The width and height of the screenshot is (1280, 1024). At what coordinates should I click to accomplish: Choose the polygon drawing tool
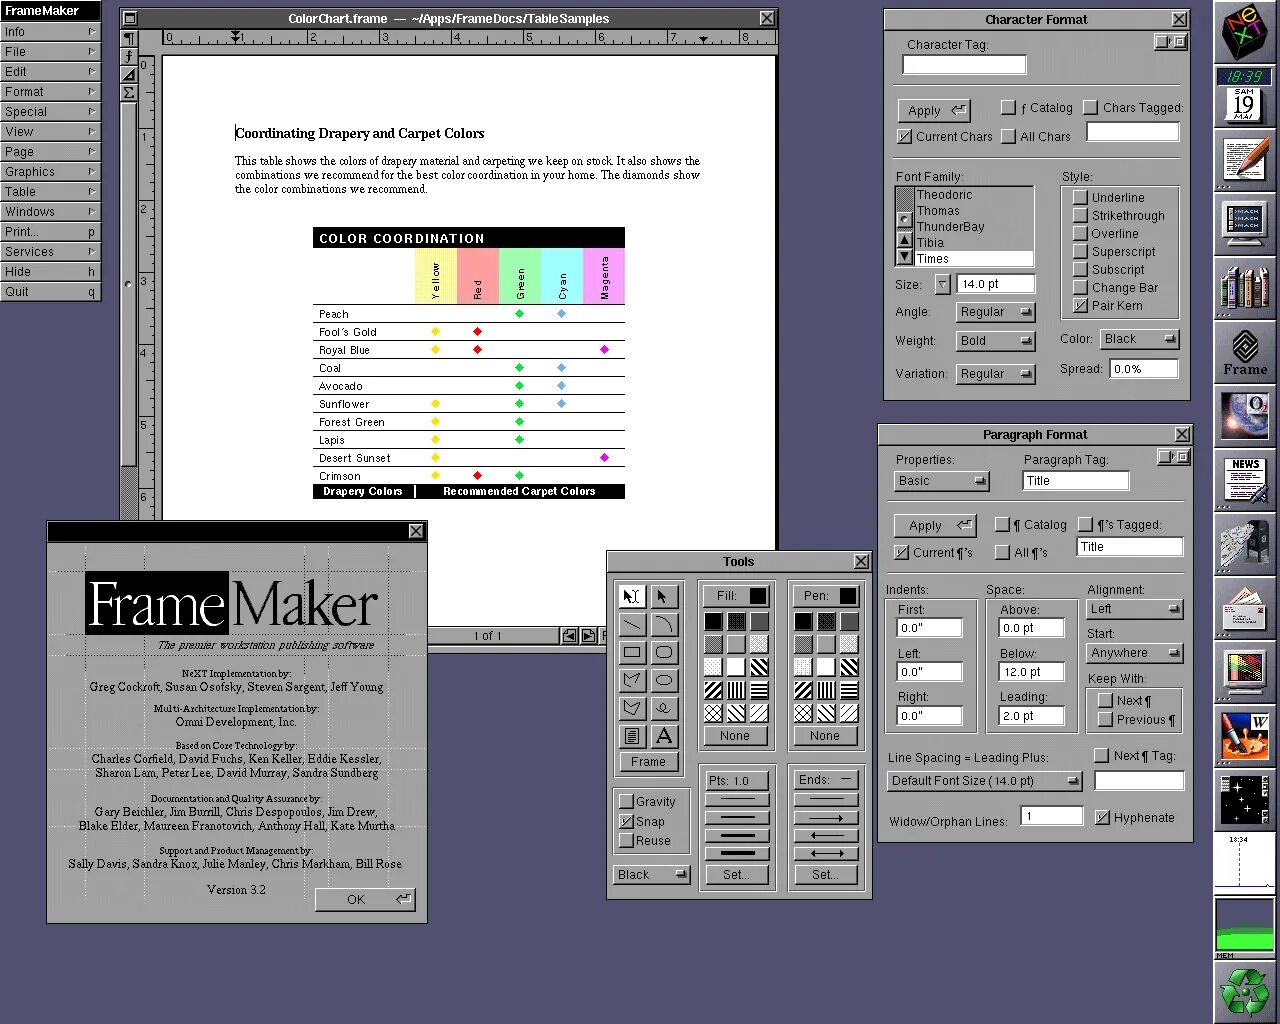click(632, 708)
